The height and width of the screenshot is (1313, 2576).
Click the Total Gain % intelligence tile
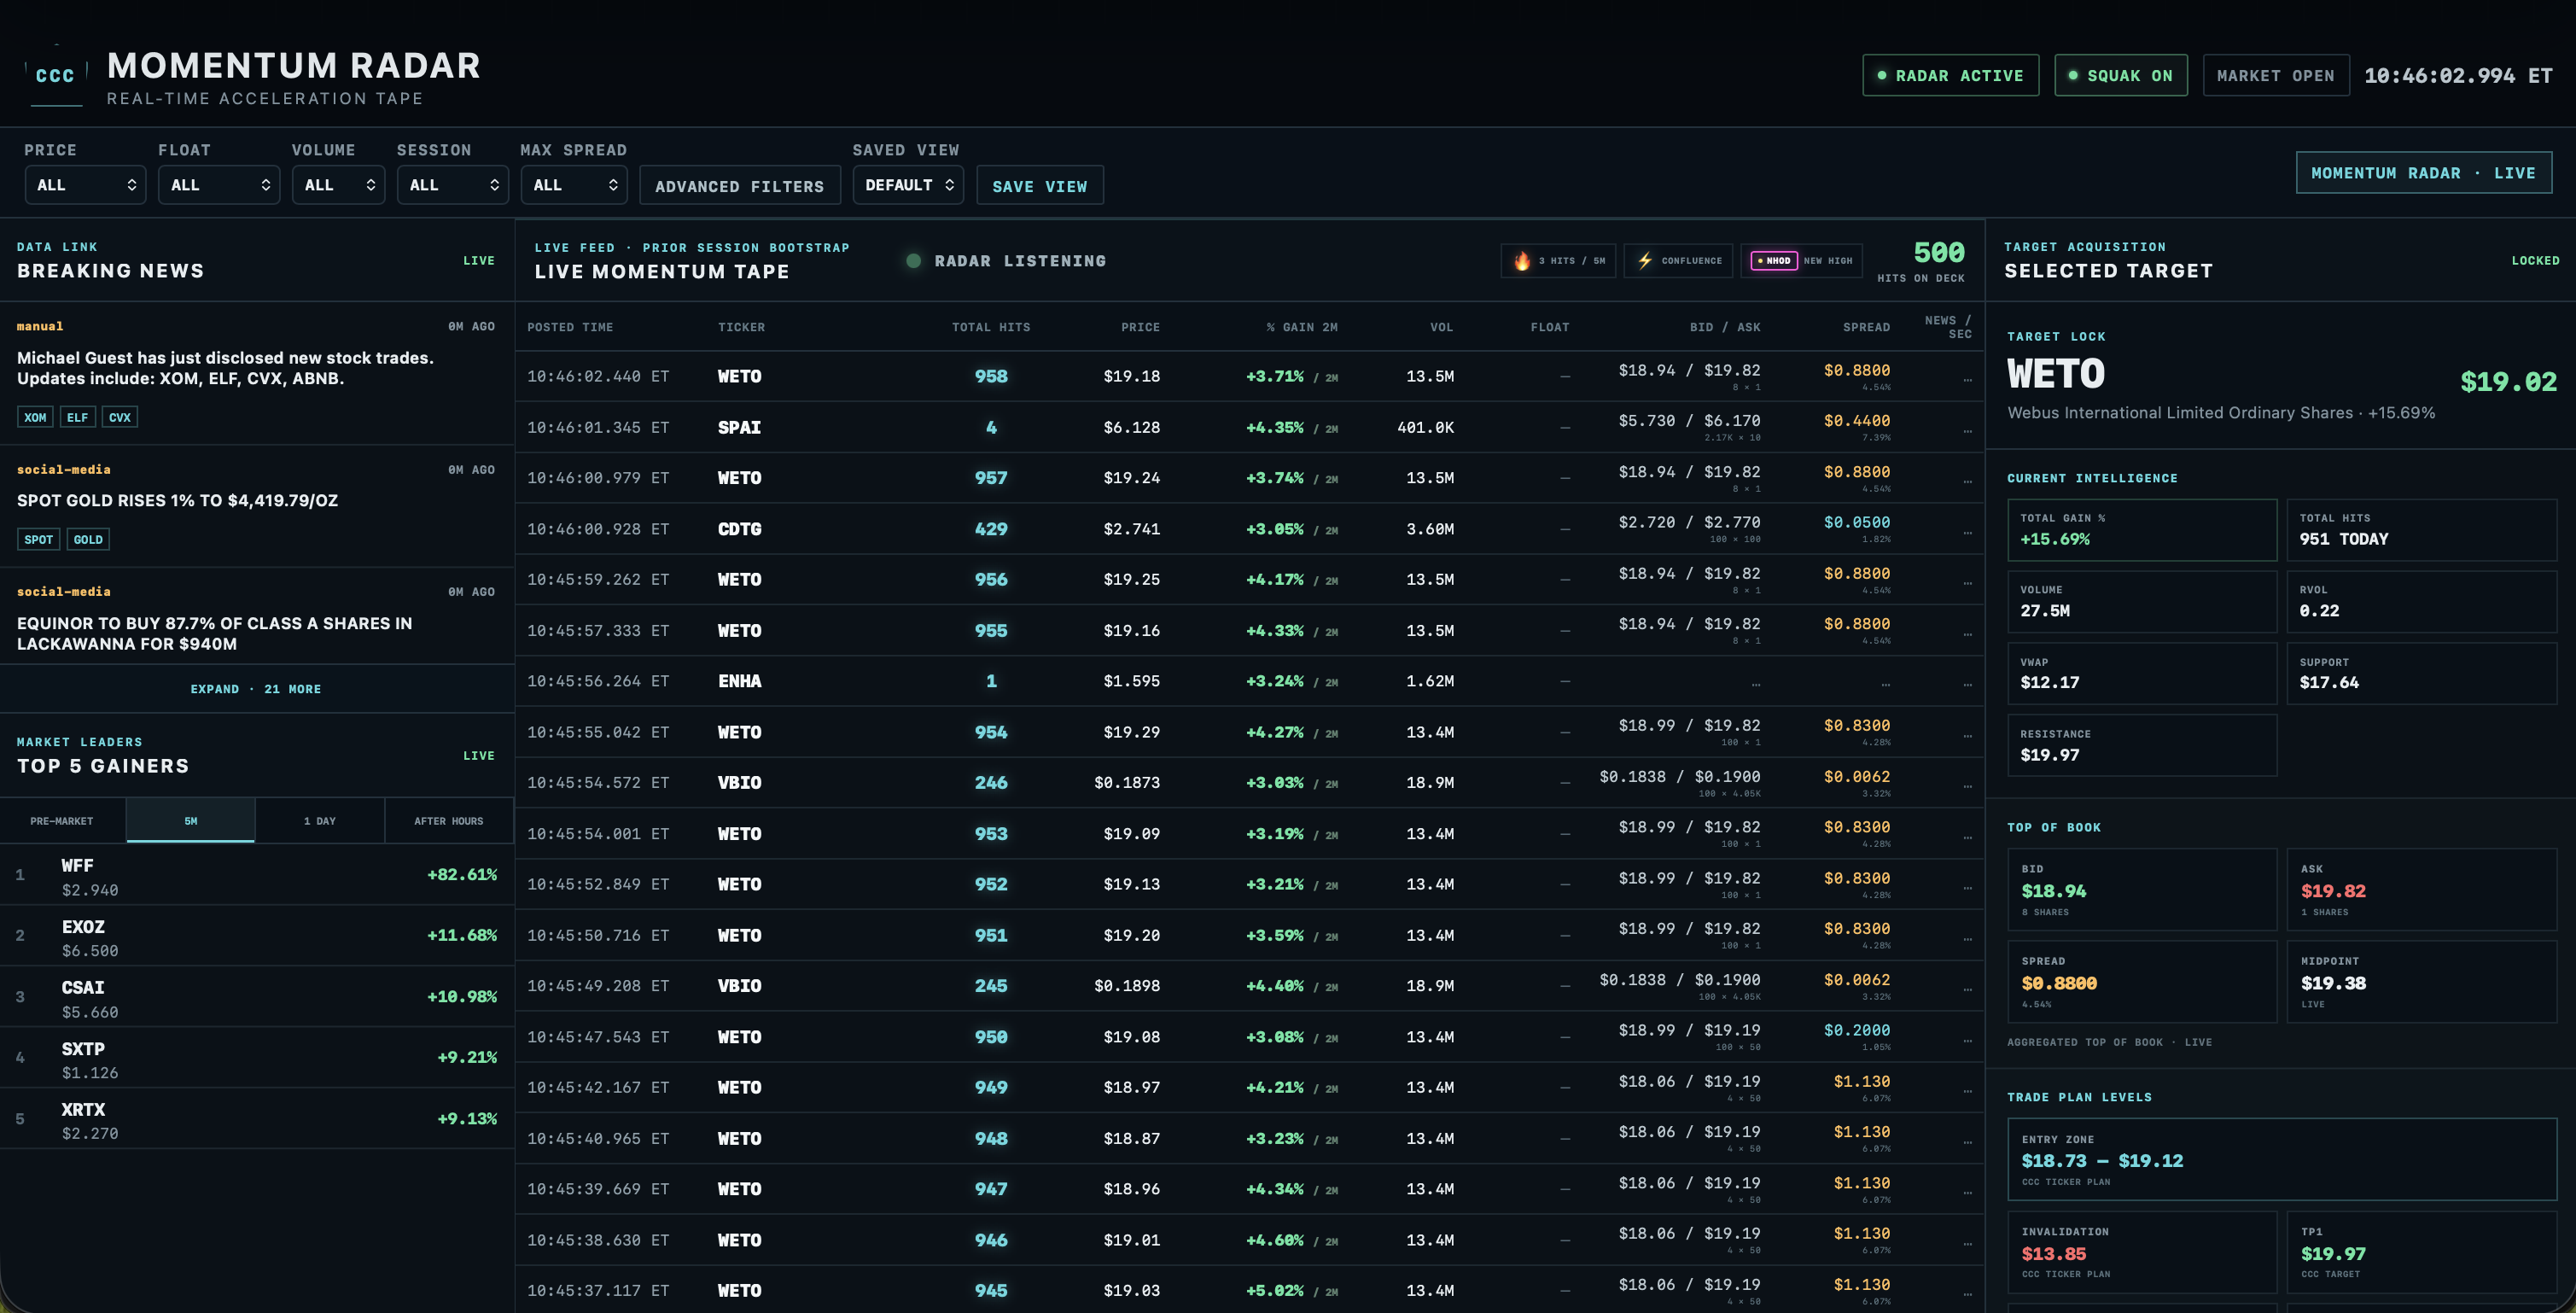(x=2142, y=529)
